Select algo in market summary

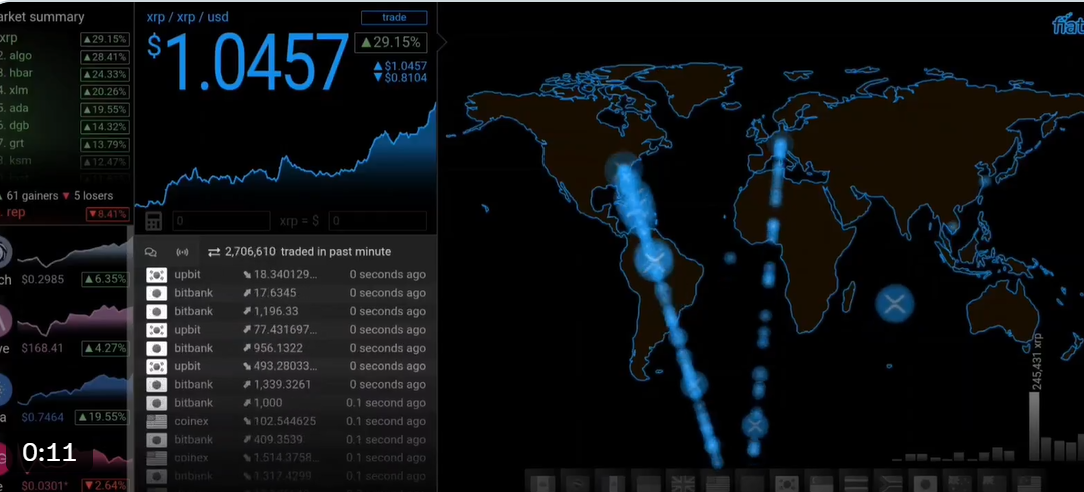click(21, 56)
